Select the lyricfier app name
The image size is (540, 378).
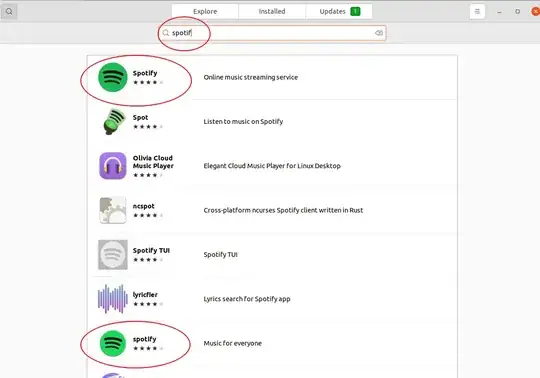click(145, 295)
